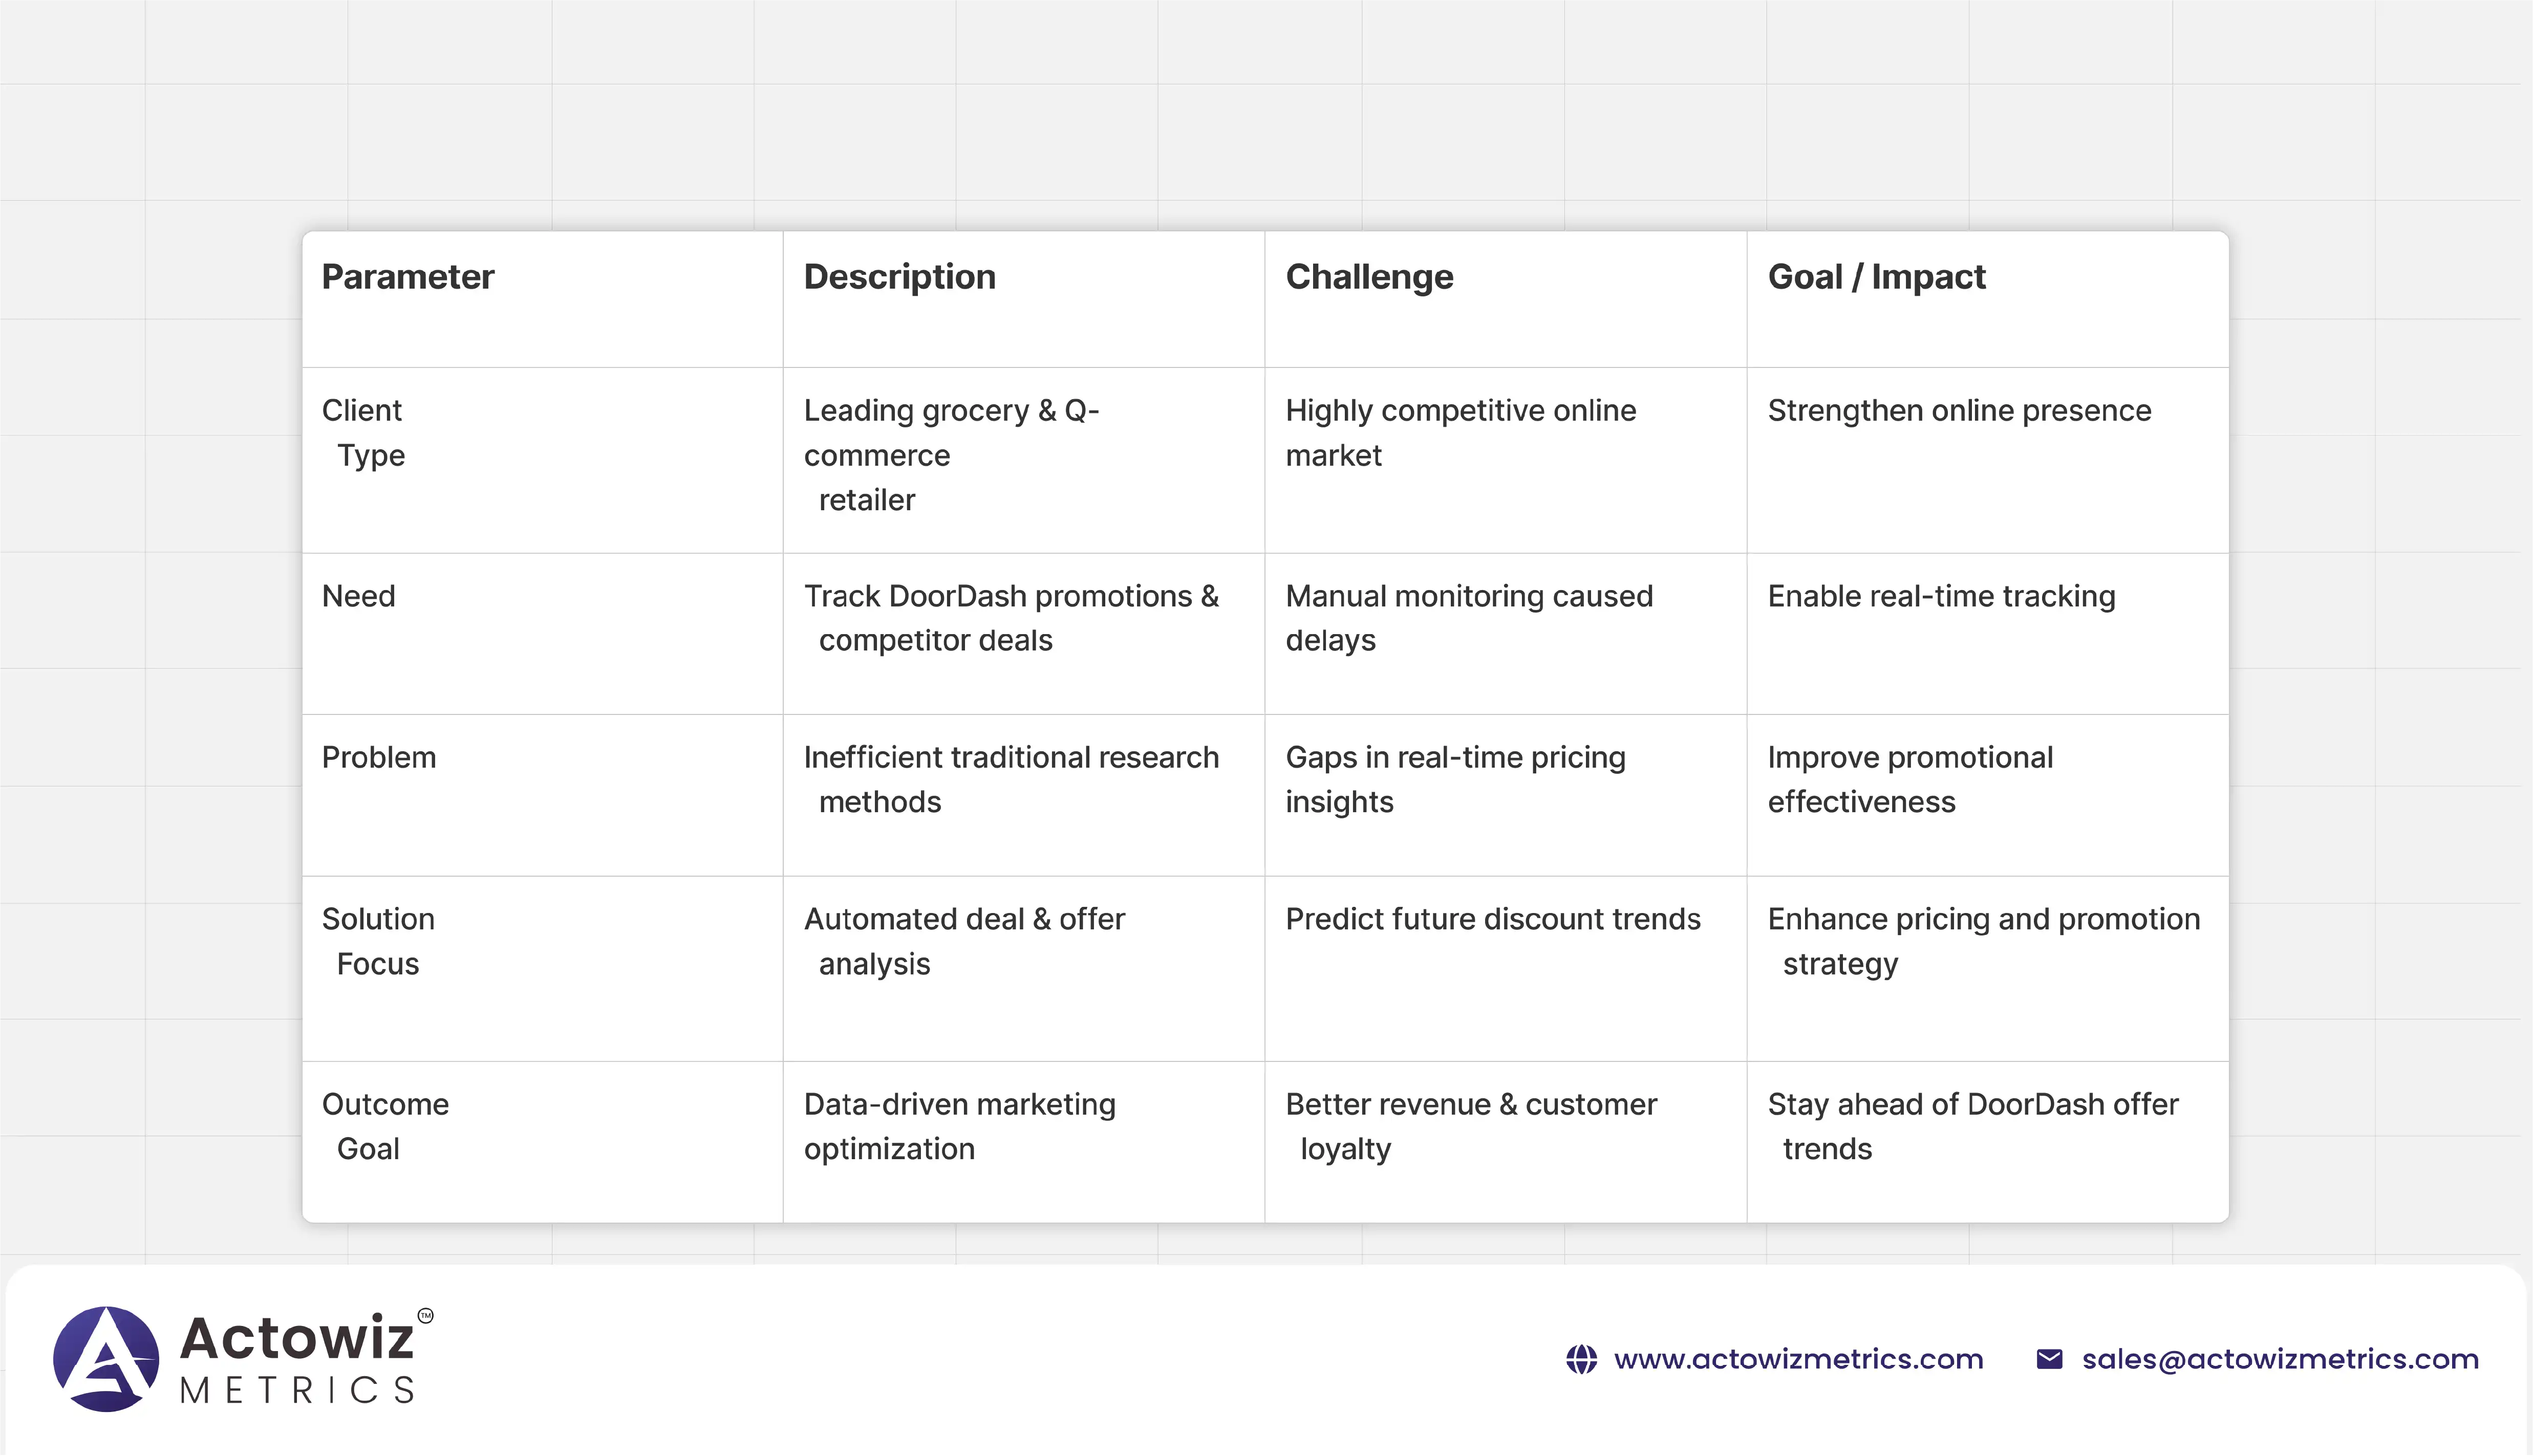Click the sales@actowizmetrics.com email link
The height and width of the screenshot is (1456, 2533).
coord(2280,1359)
